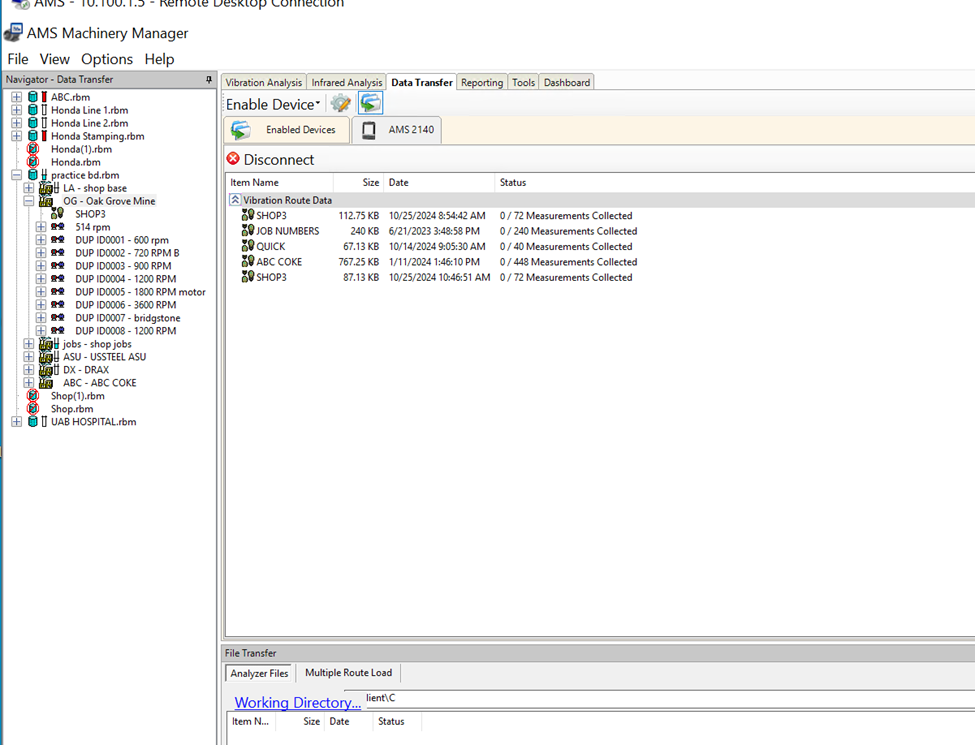The image size is (975, 745).
Task: Expand the DUP ID0006 - 3600 RPM node
Action: 41,305
